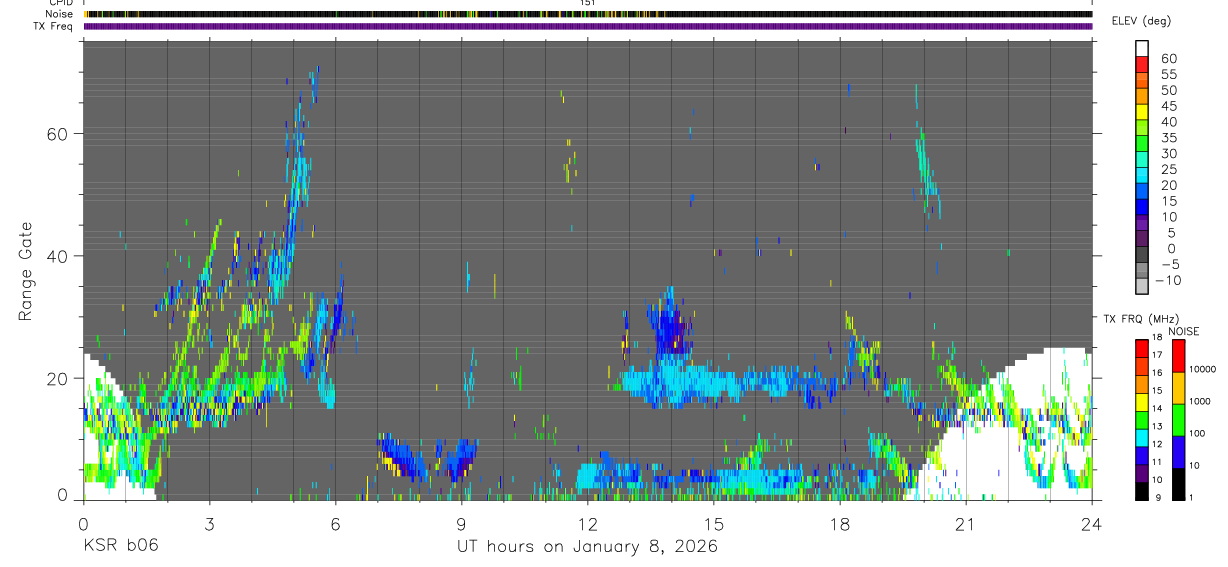
Task: Click the orange 1000–10000 NOISE colorbar swatch
Action: pyautogui.click(x=1177, y=387)
